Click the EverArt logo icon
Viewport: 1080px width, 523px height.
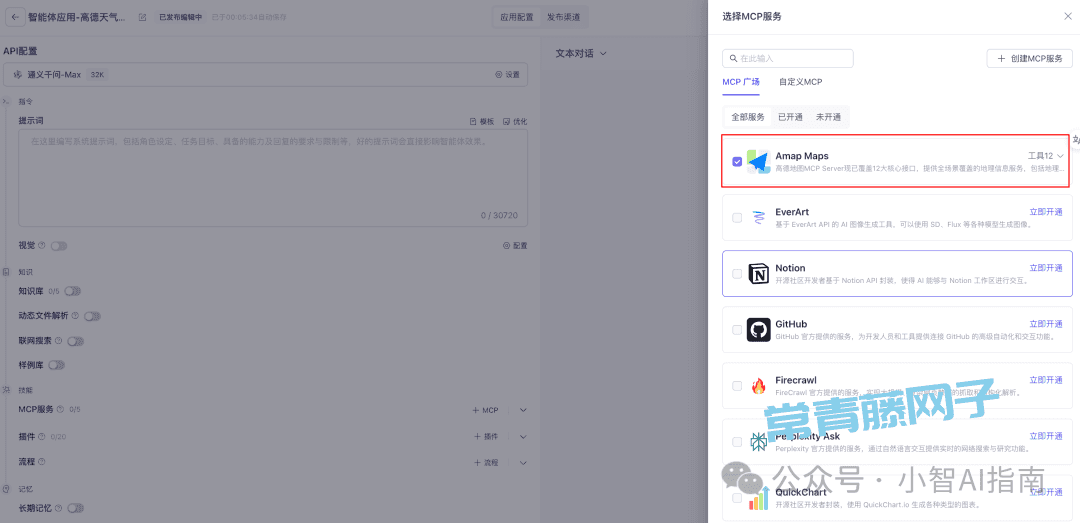[758, 217]
